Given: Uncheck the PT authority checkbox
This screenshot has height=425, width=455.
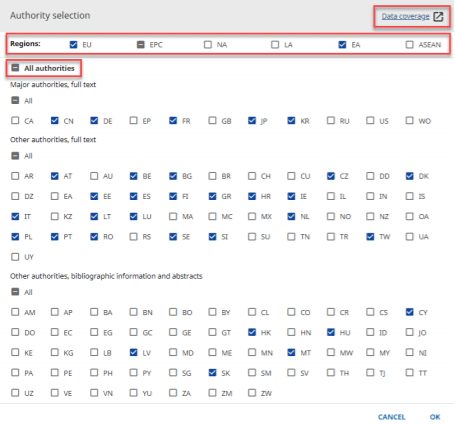Looking at the screenshot, I should 55,236.
